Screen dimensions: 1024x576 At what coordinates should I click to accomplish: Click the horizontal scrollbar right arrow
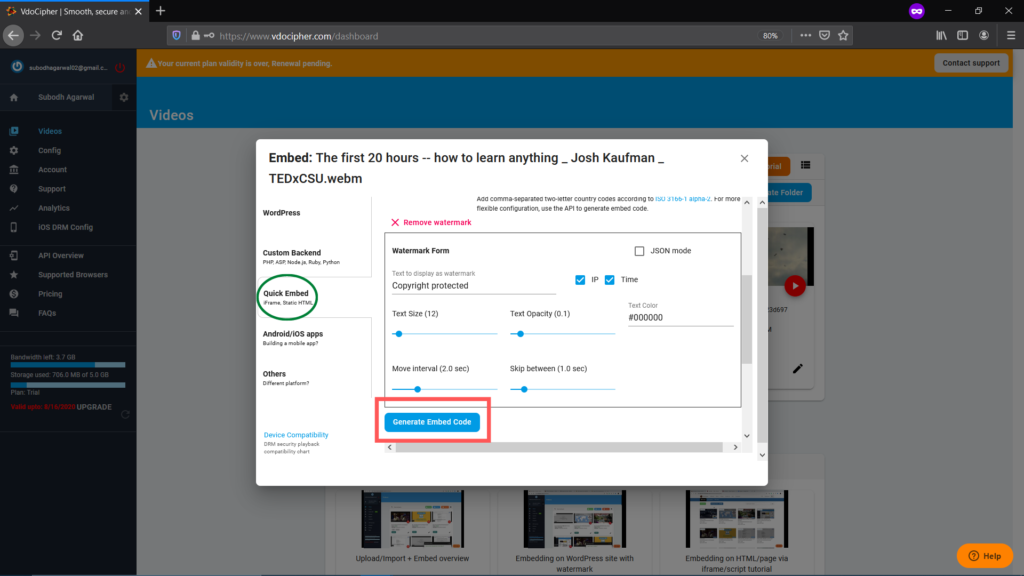[x=735, y=447]
